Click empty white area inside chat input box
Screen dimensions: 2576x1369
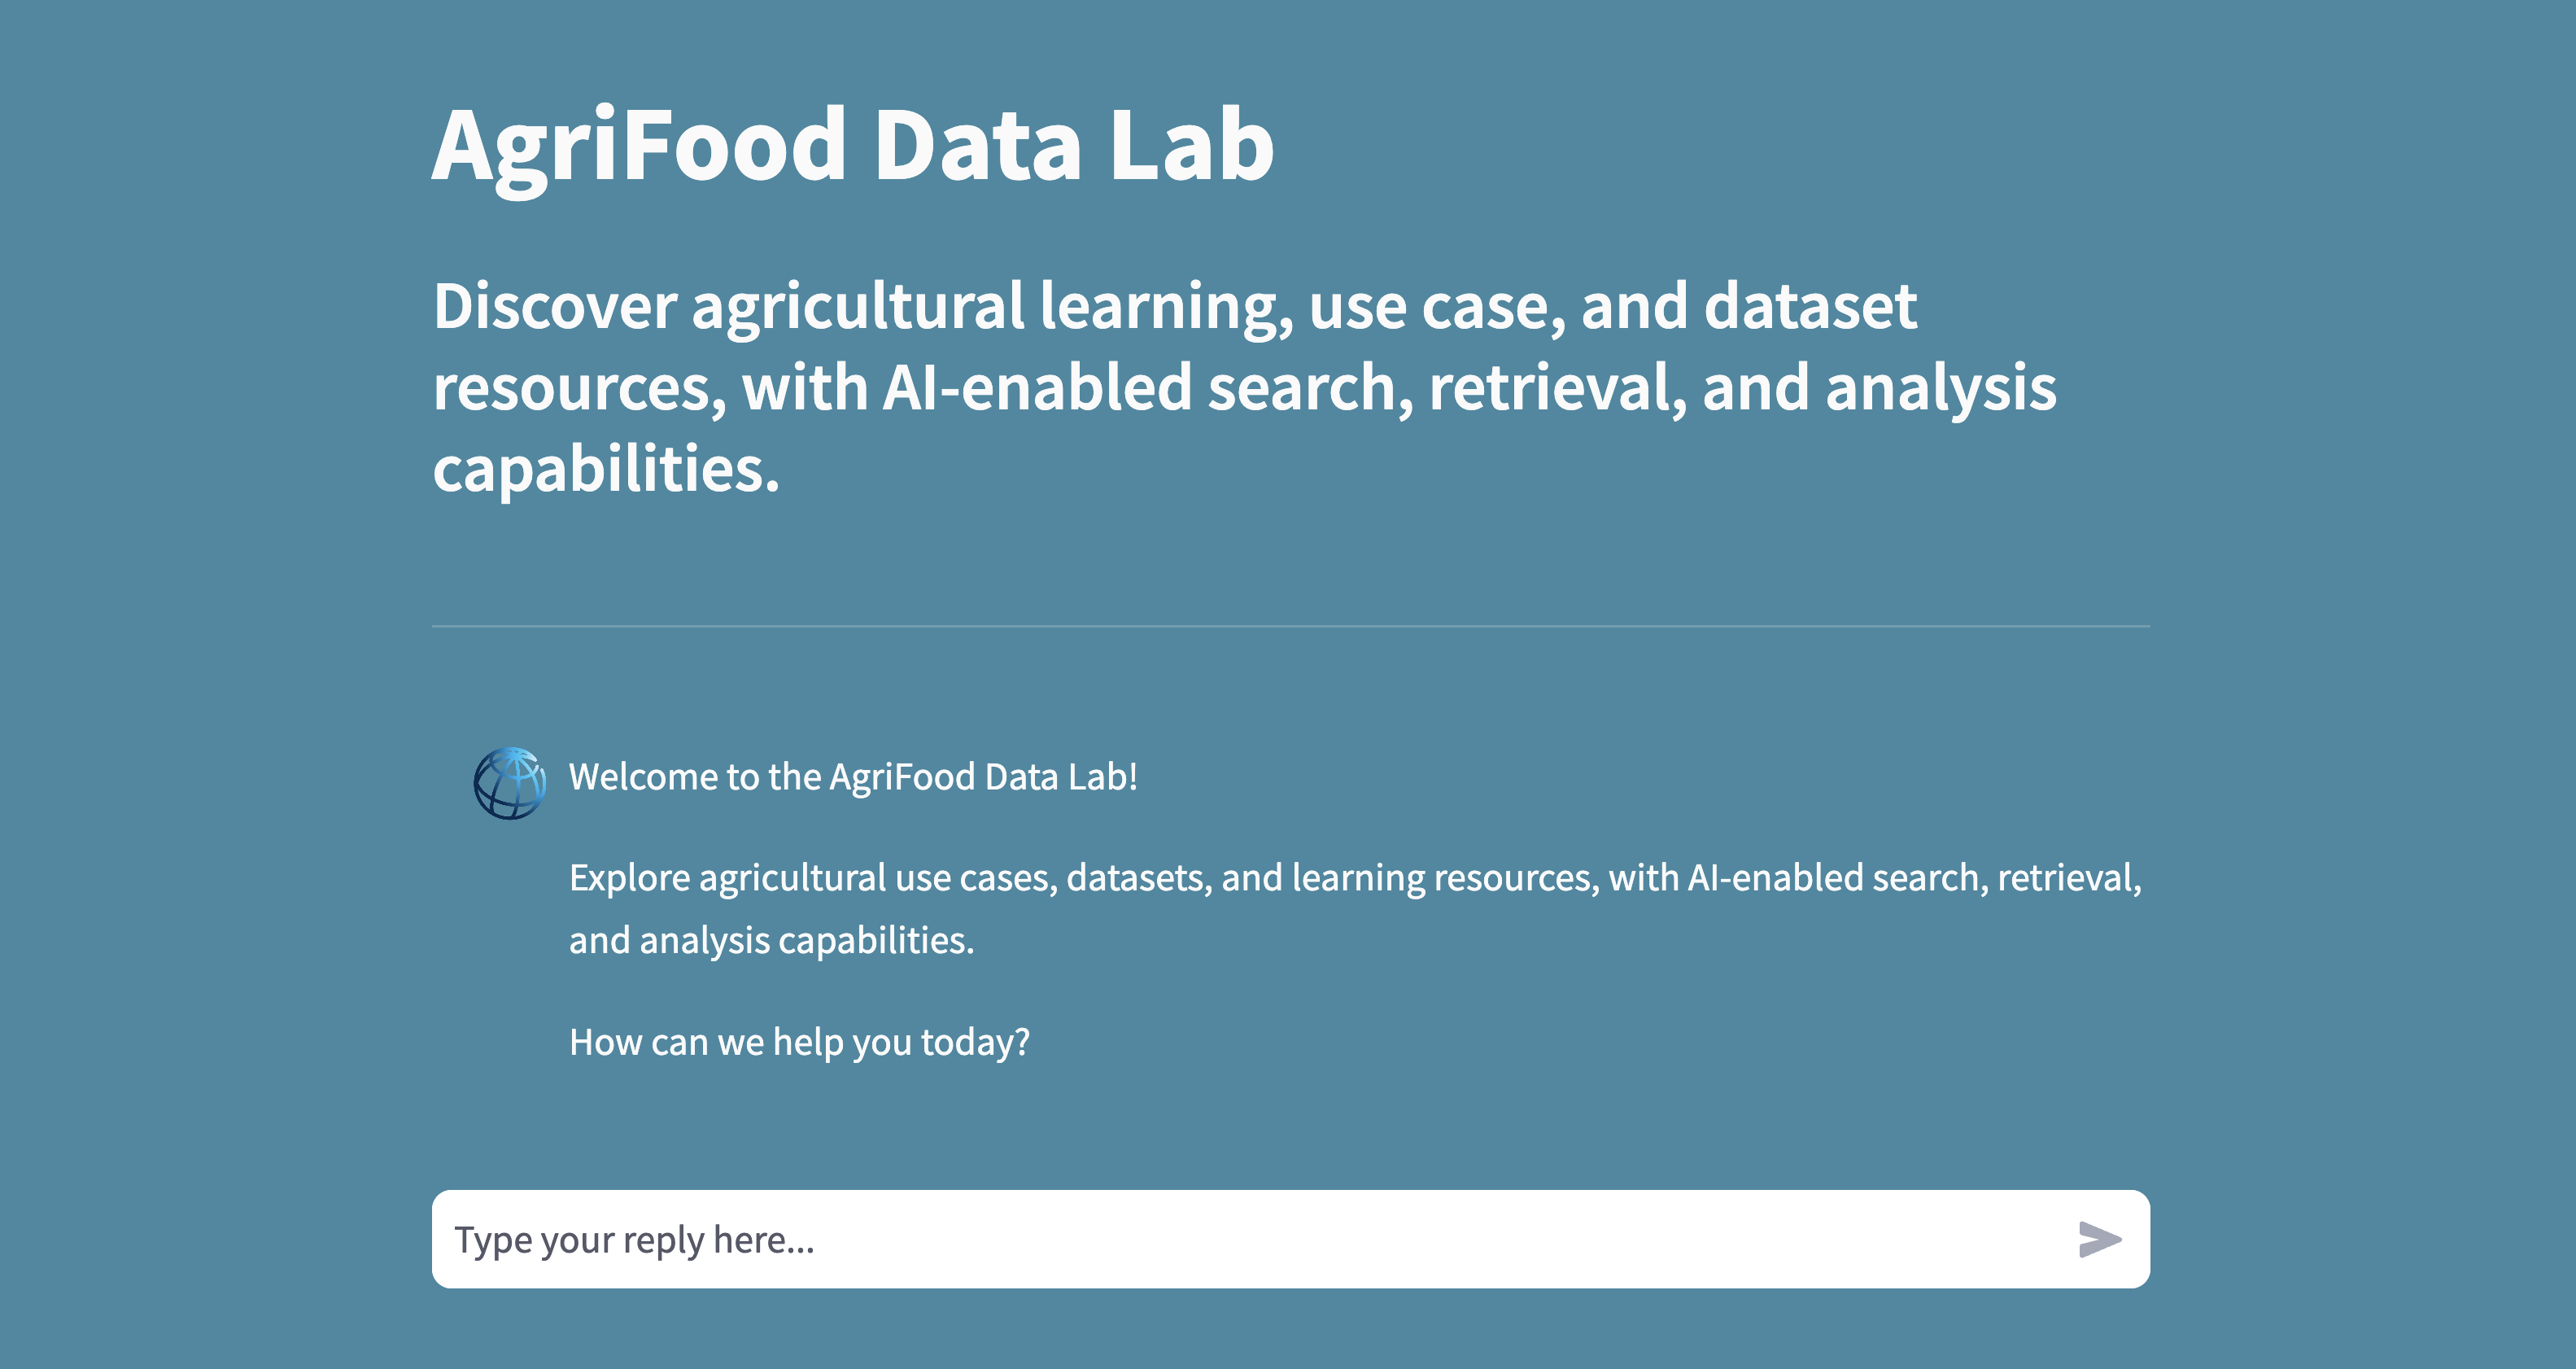[x=1400, y=1239]
